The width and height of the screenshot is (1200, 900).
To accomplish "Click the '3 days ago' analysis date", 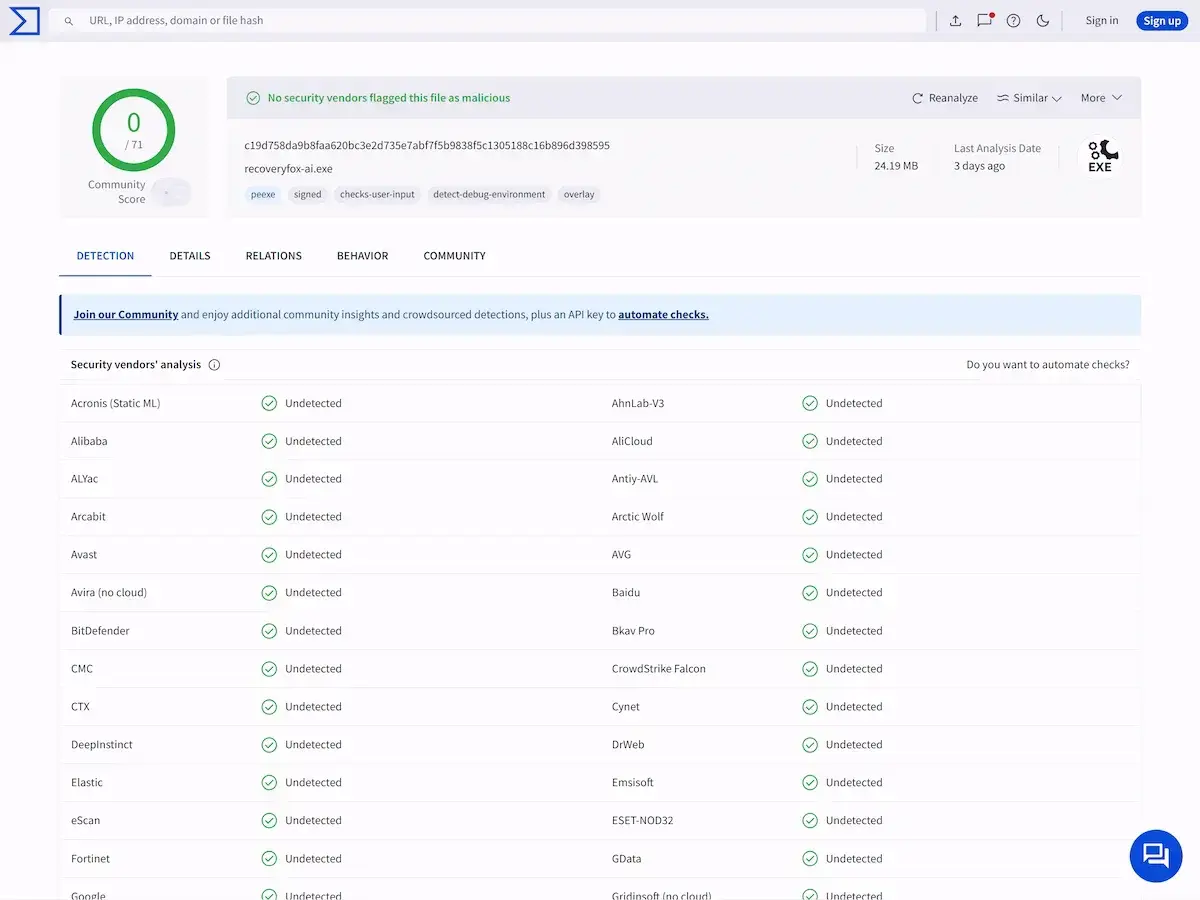I will click(979, 166).
